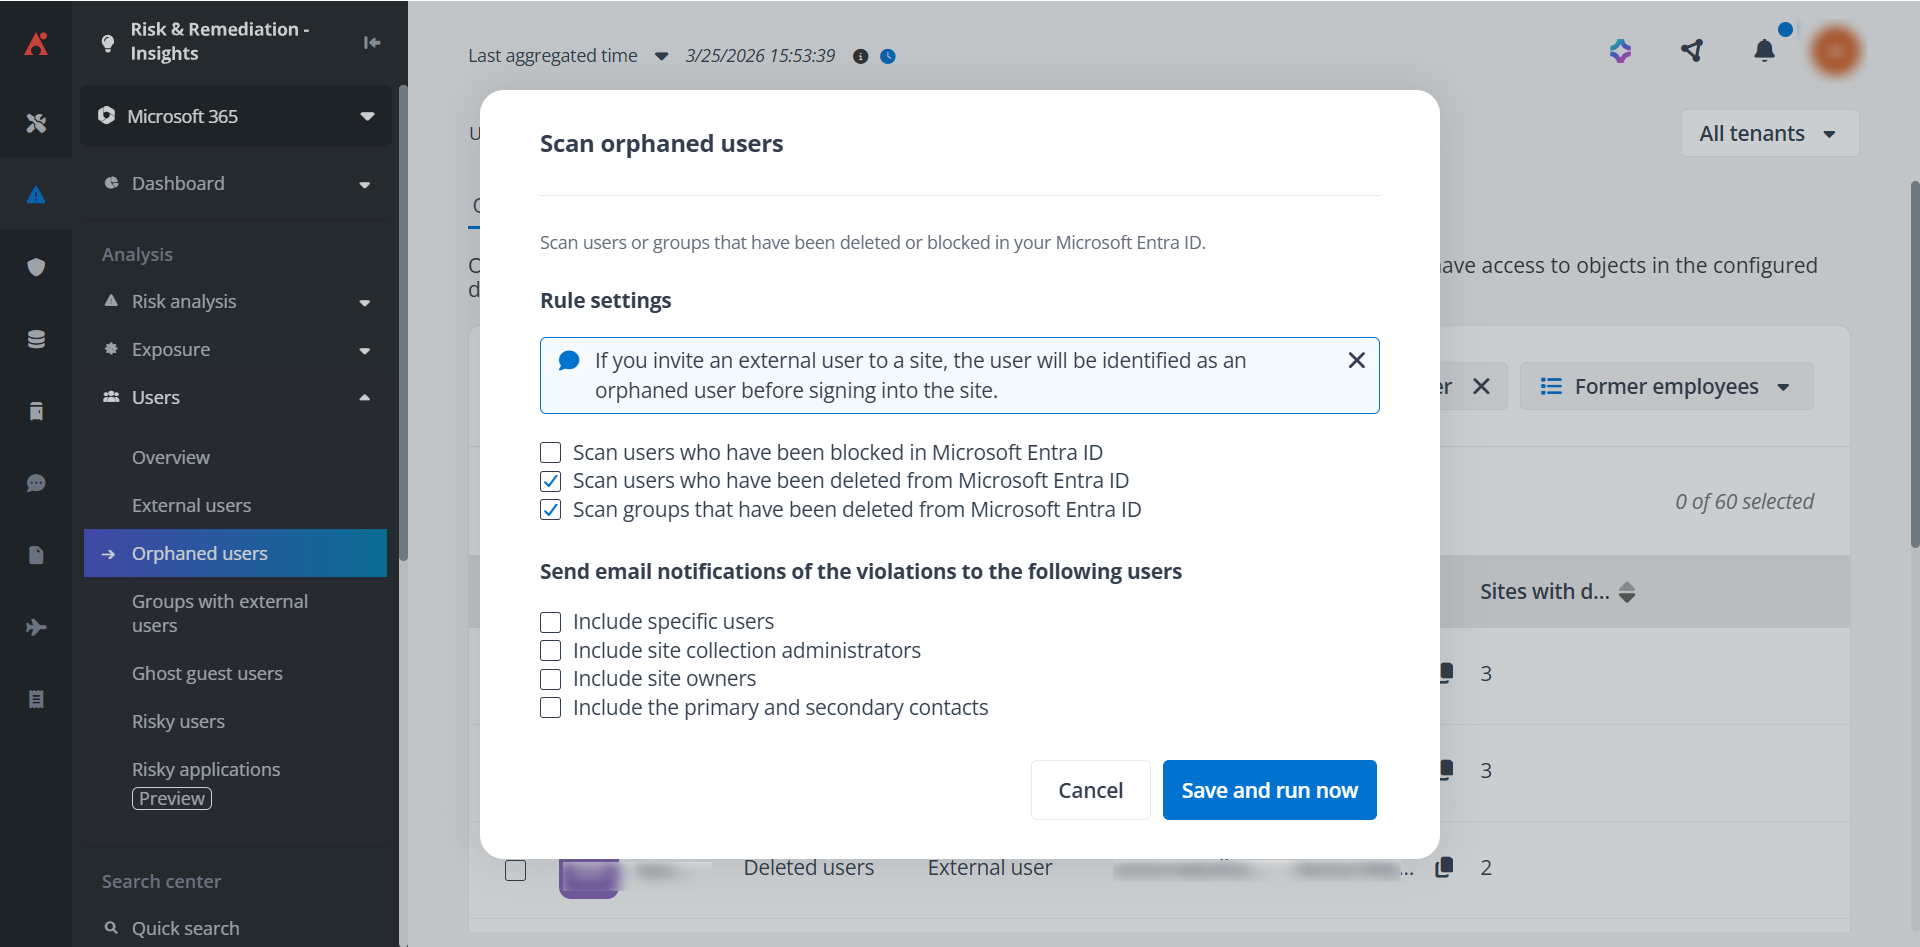This screenshot has width=1920, height=947.
Task: Click the lightbulb Insights icon
Action: pyautogui.click(x=108, y=43)
